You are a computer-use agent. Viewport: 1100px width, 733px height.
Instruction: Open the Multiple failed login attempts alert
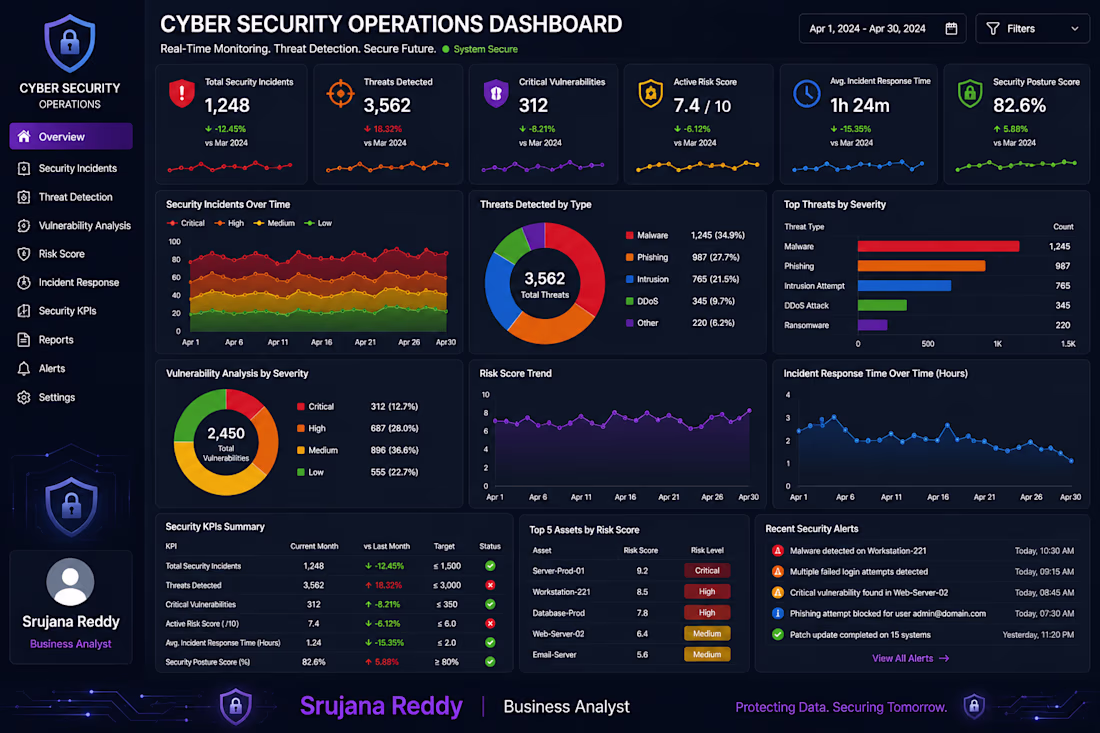point(923,572)
